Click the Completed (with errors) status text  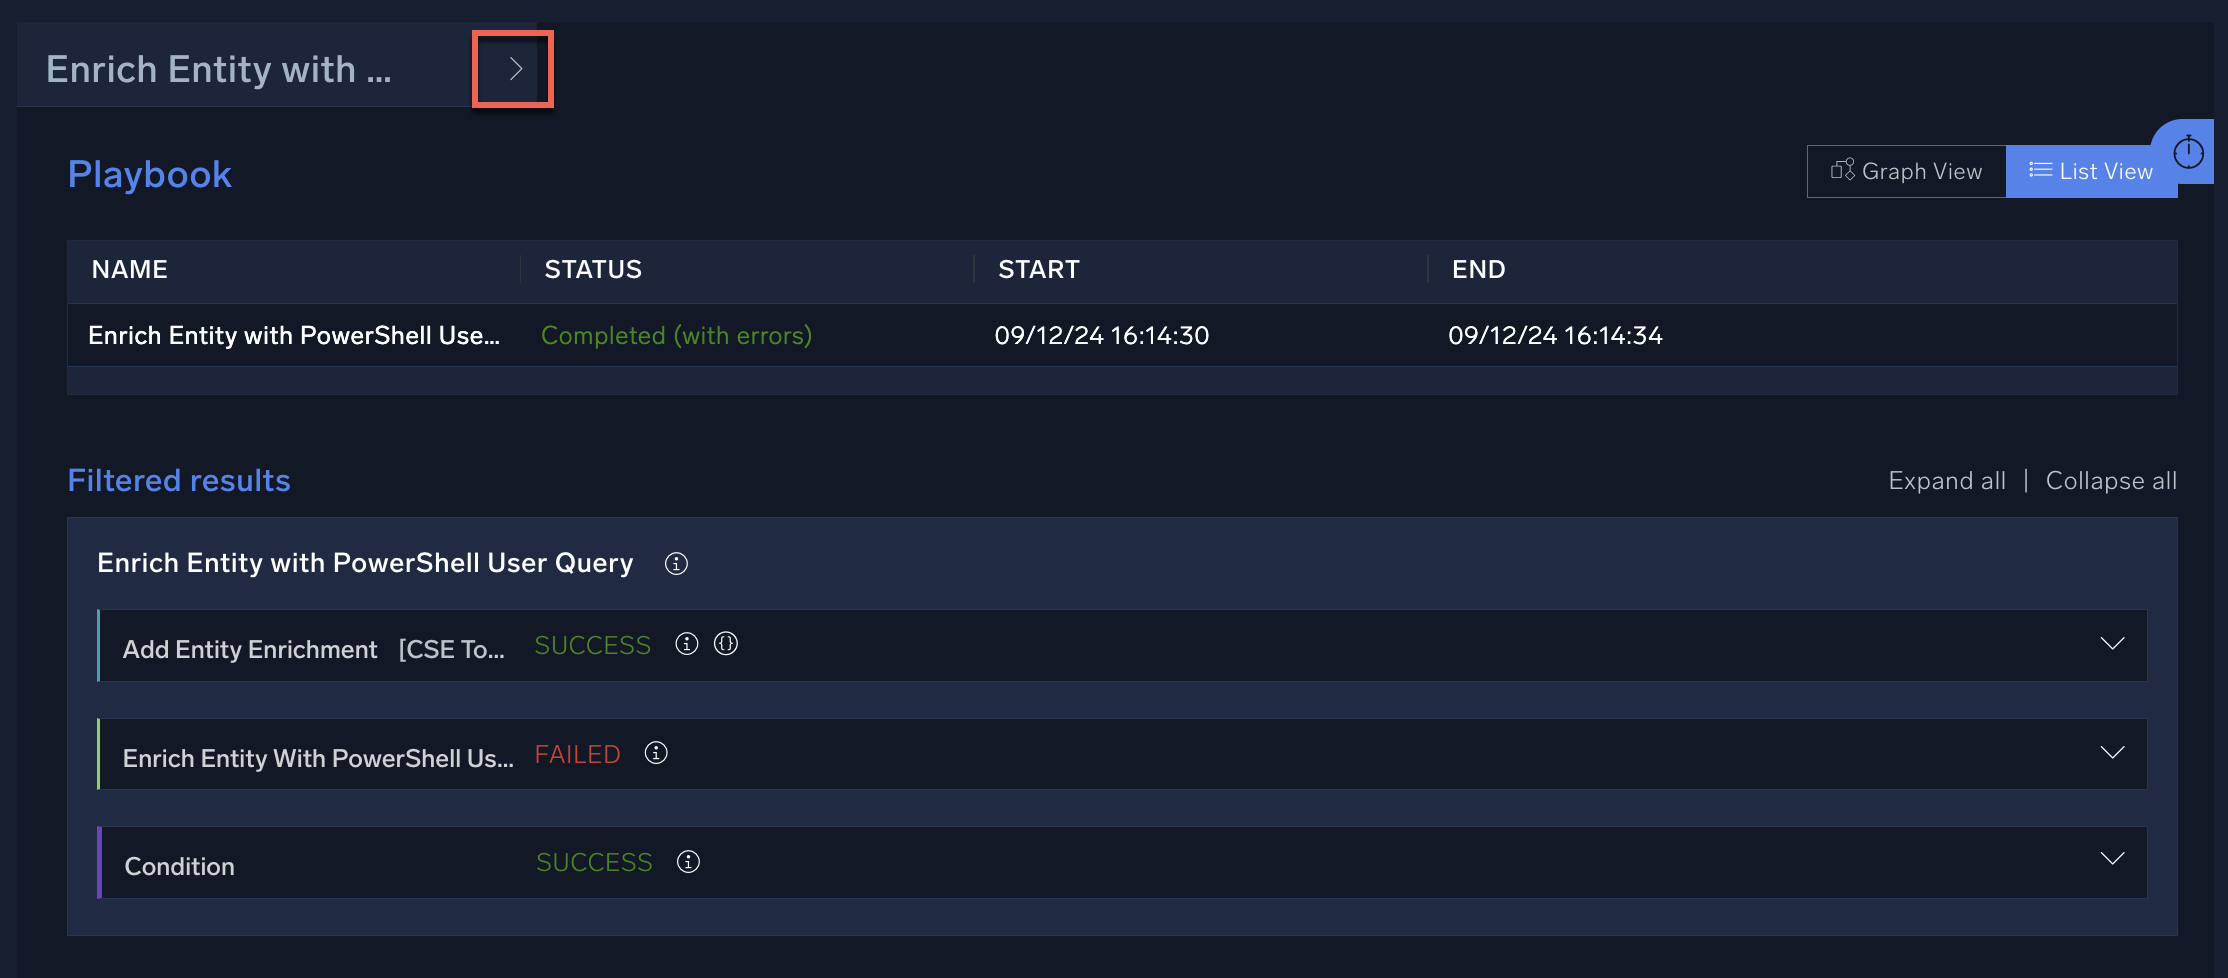[676, 335]
